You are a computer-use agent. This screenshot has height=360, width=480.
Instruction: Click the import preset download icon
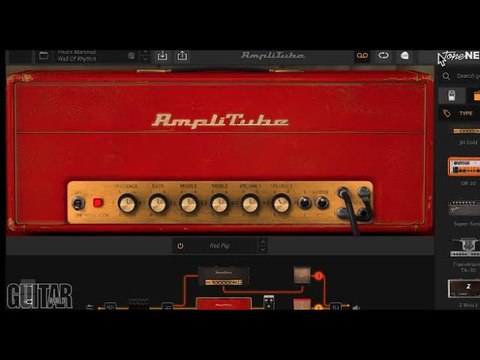(162, 56)
